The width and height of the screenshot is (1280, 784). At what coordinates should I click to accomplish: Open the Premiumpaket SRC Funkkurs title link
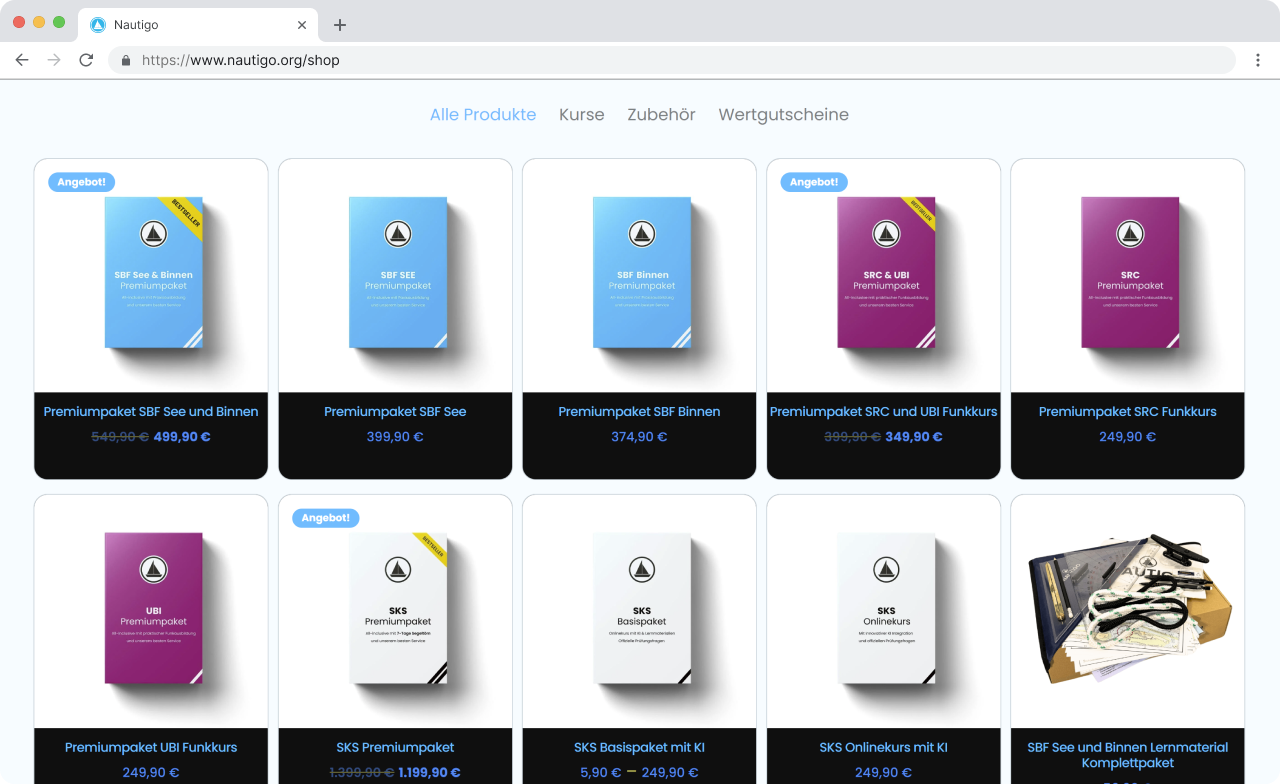click(x=1127, y=411)
